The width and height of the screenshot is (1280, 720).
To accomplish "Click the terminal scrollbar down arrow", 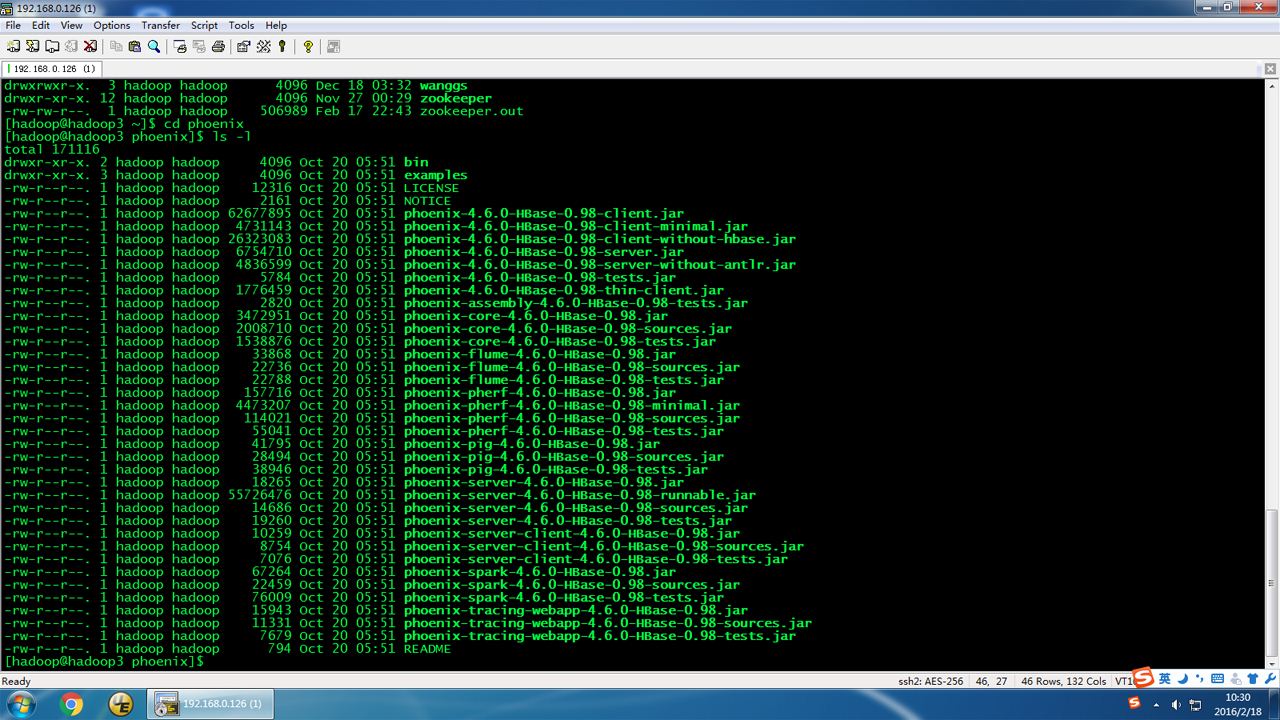I will click(1272, 666).
